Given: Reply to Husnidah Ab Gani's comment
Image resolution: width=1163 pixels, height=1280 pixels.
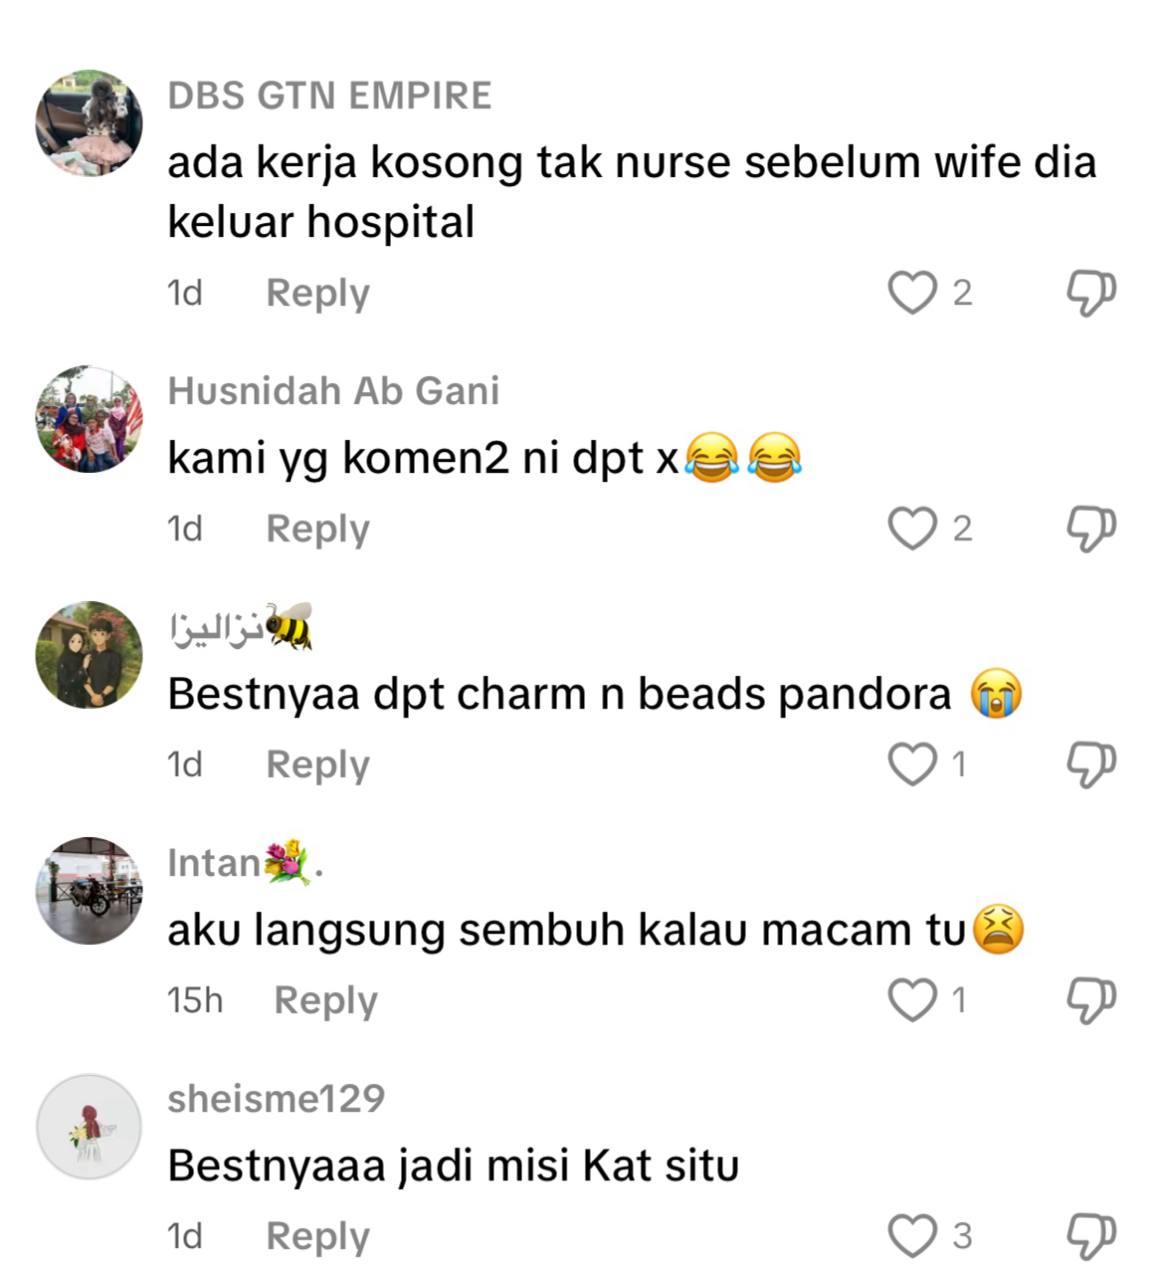Looking at the screenshot, I should point(318,530).
